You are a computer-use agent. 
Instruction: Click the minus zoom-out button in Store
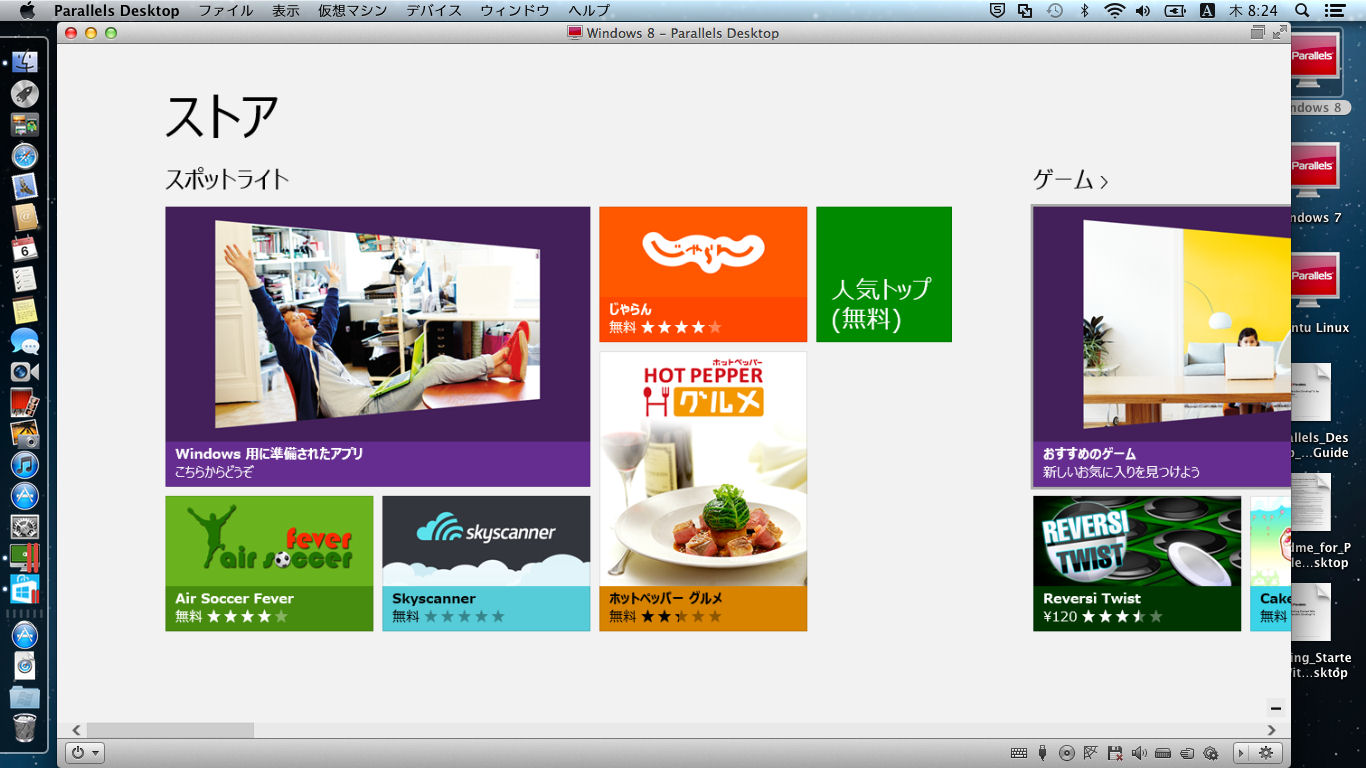click(1276, 708)
